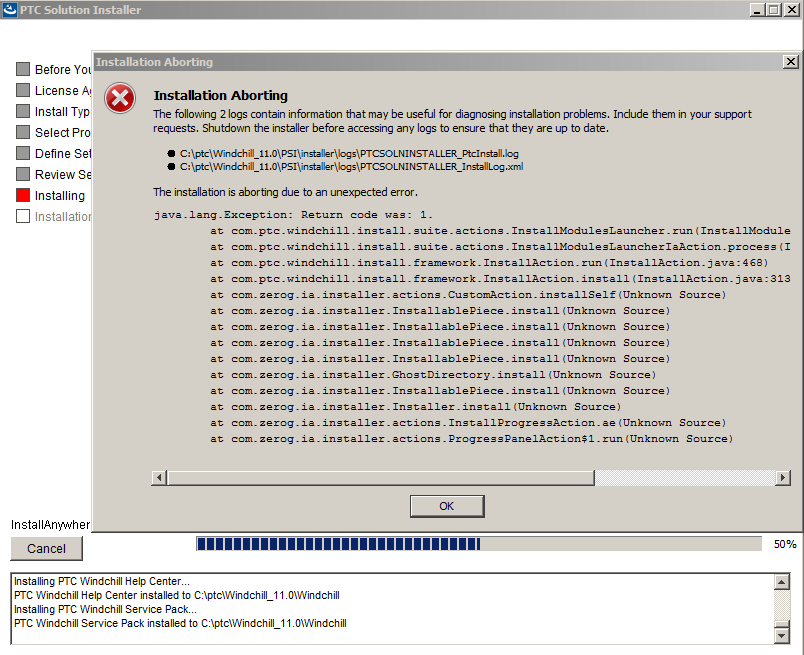Click the InstallProgressAction.ae stack trace line
804x655 pixels.
pos(468,423)
